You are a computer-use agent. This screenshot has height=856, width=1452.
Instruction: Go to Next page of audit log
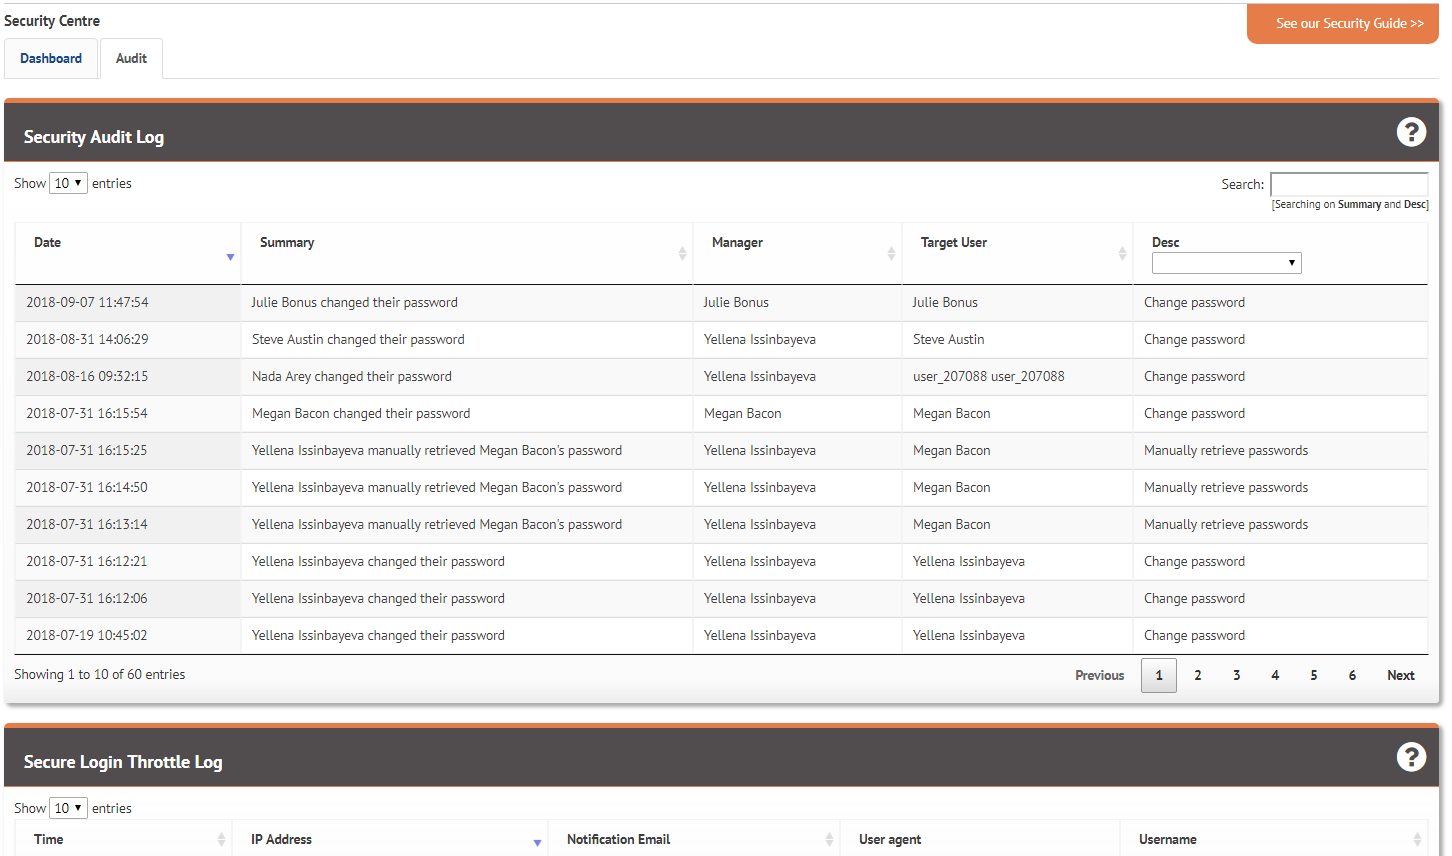point(1400,676)
